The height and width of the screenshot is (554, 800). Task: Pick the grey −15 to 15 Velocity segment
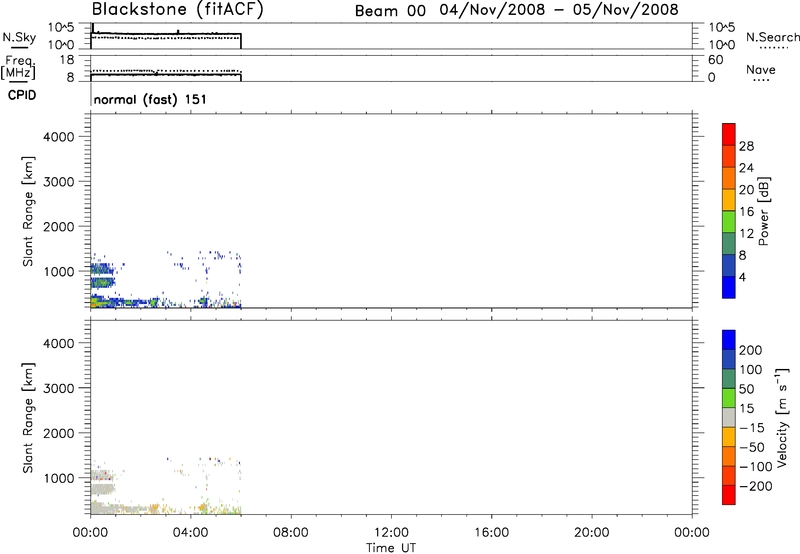click(x=729, y=417)
